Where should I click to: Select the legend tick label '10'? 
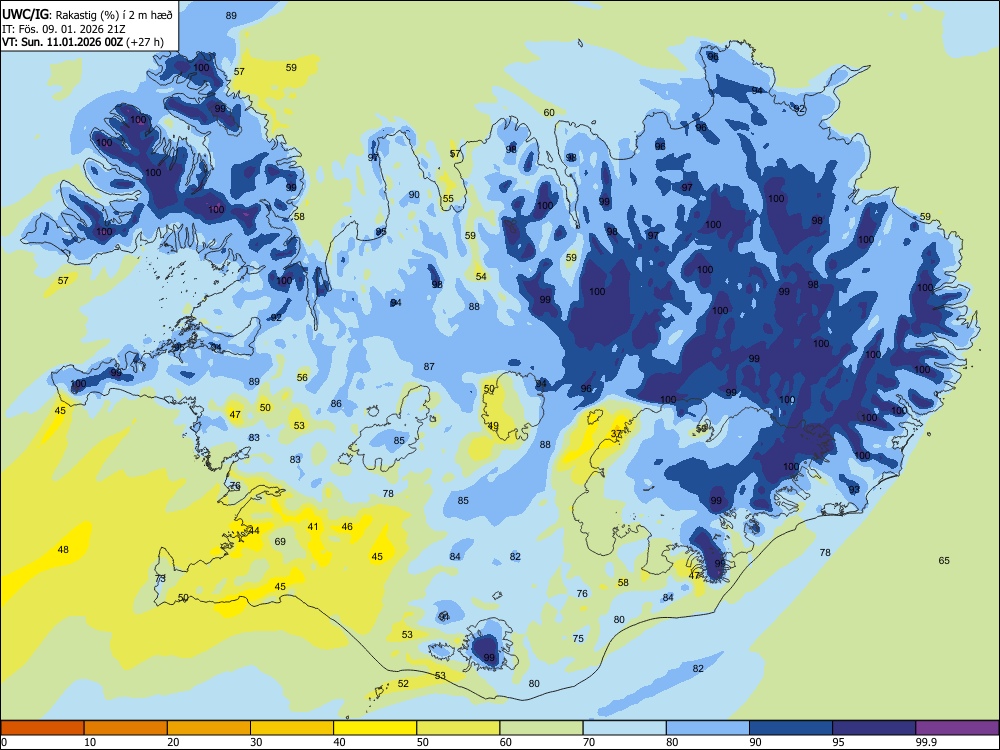coord(90,742)
